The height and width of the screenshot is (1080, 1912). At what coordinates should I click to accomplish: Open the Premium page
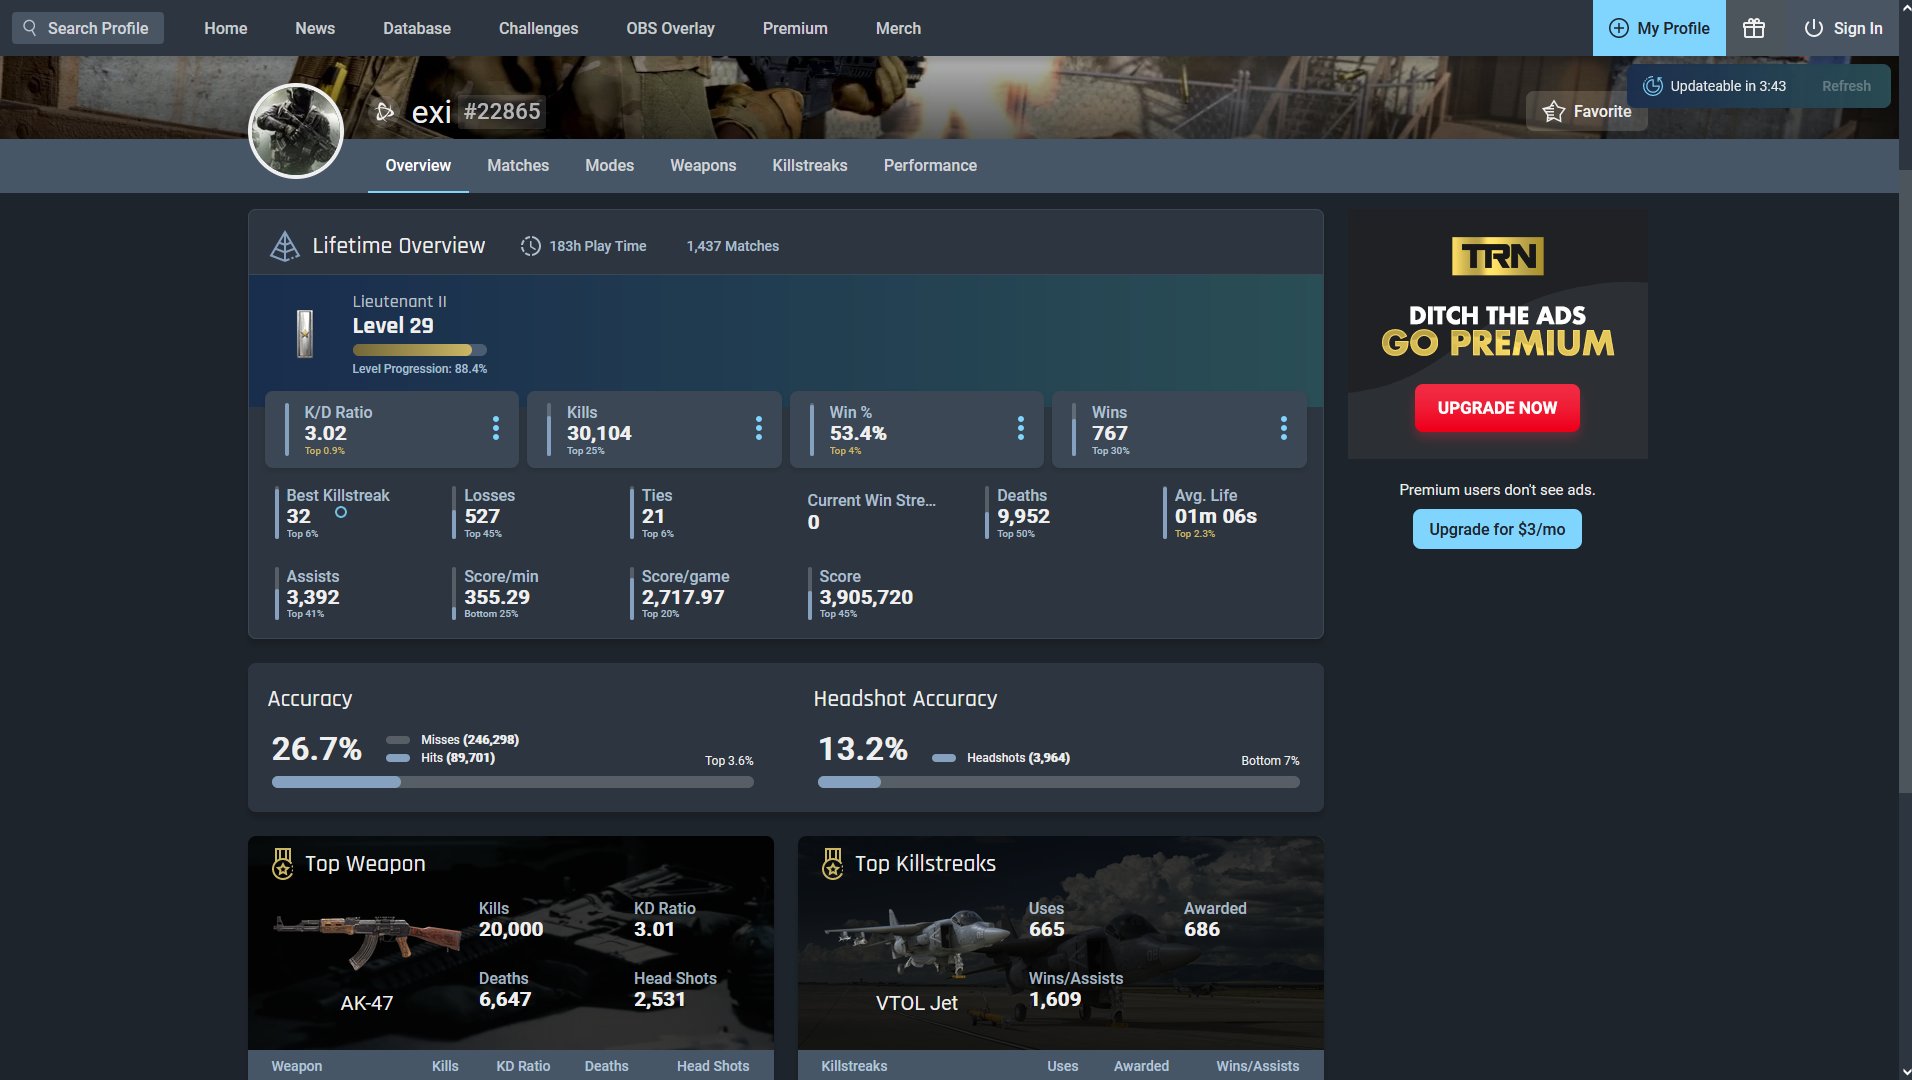[x=795, y=28]
